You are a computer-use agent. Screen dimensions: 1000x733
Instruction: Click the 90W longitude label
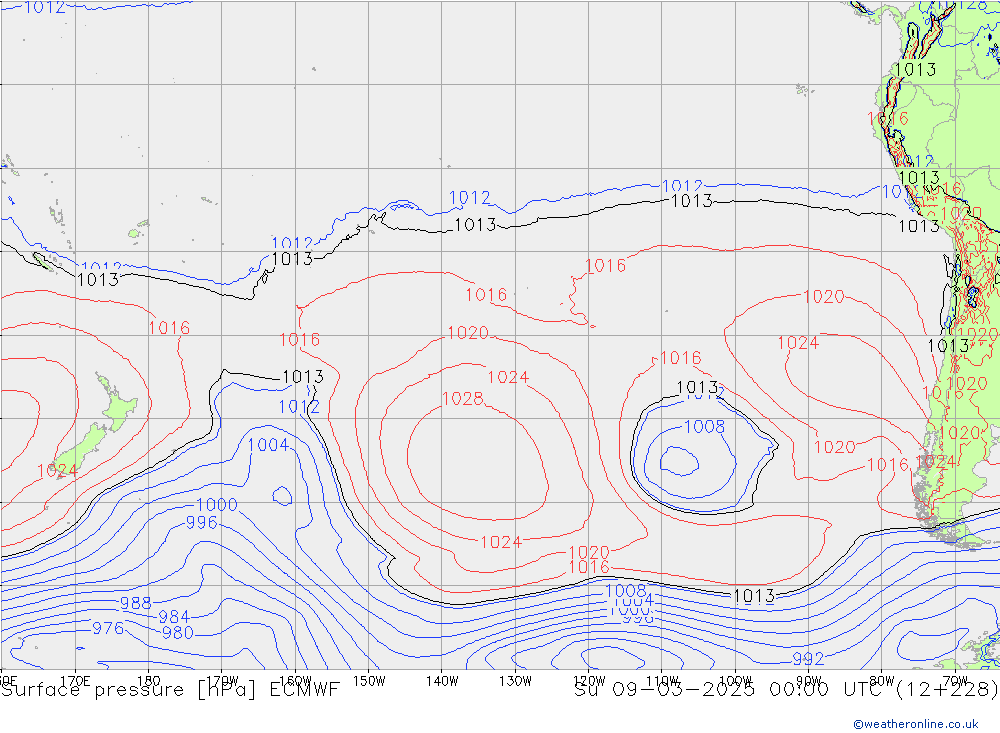(809, 681)
